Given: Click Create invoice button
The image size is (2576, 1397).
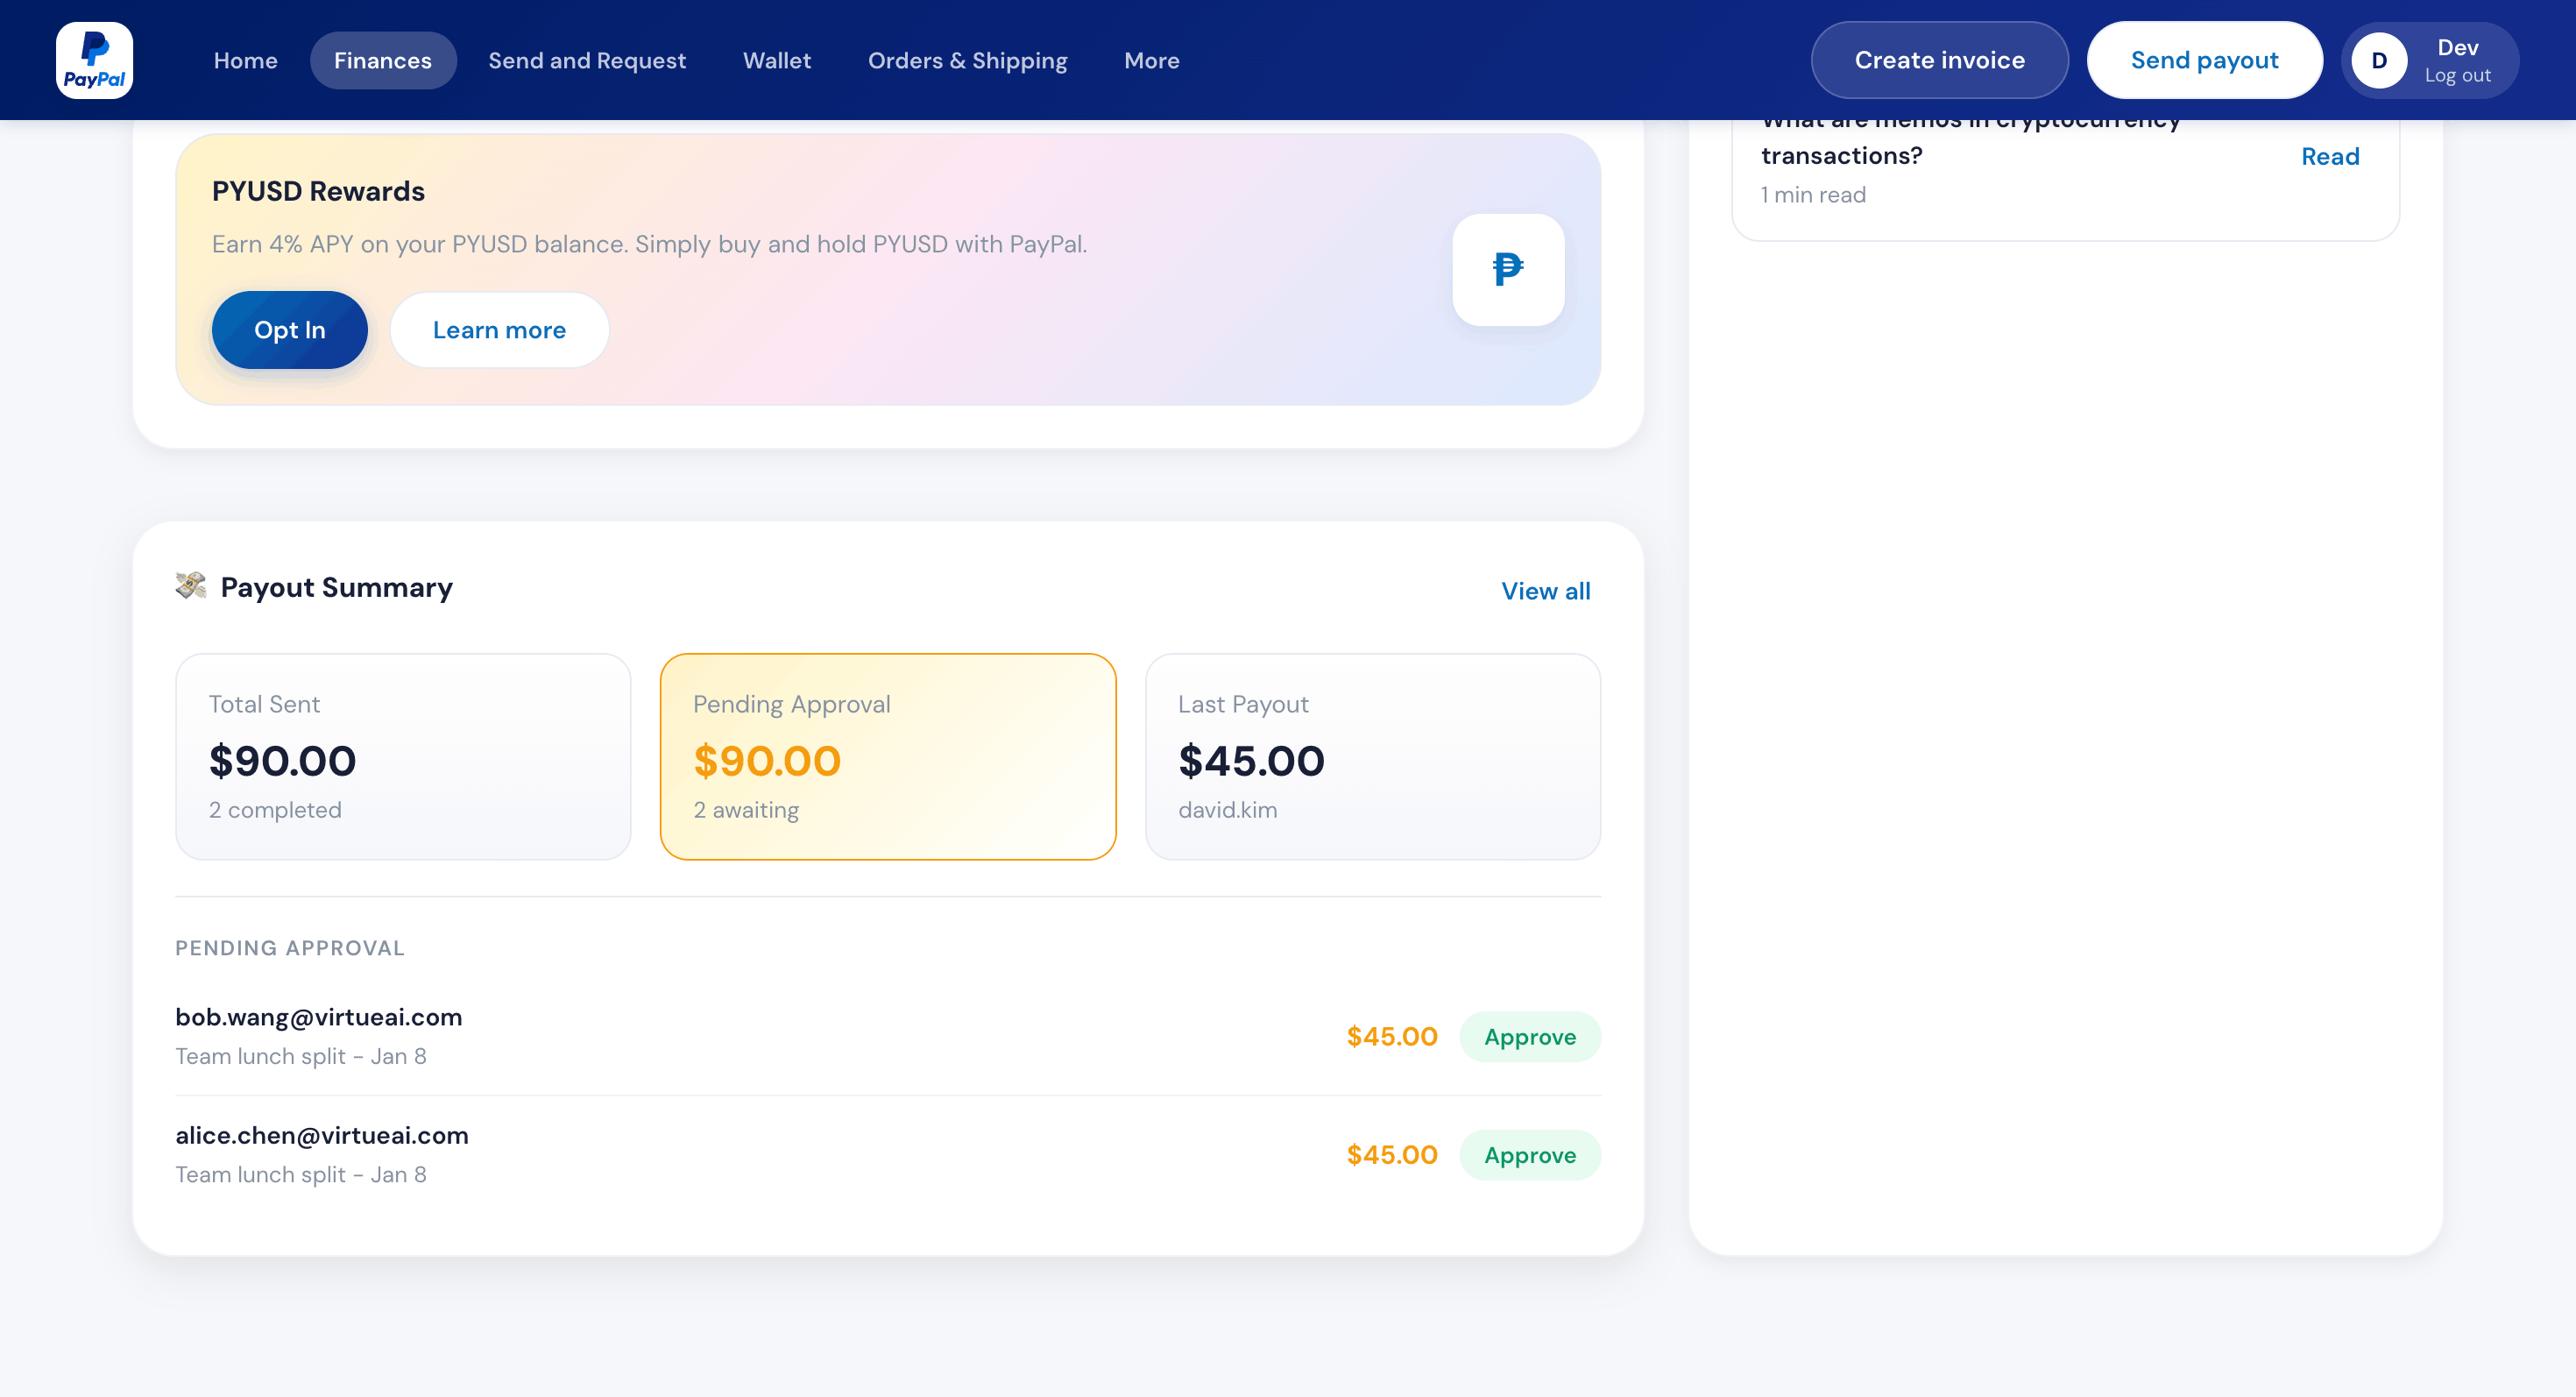Looking at the screenshot, I should (x=1939, y=60).
